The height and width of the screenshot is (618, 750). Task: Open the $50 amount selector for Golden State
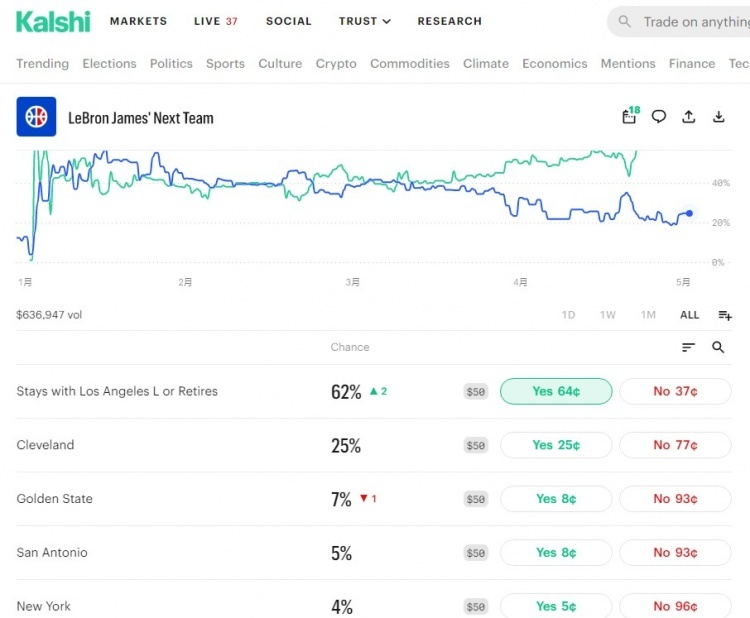click(x=476, y=499)
